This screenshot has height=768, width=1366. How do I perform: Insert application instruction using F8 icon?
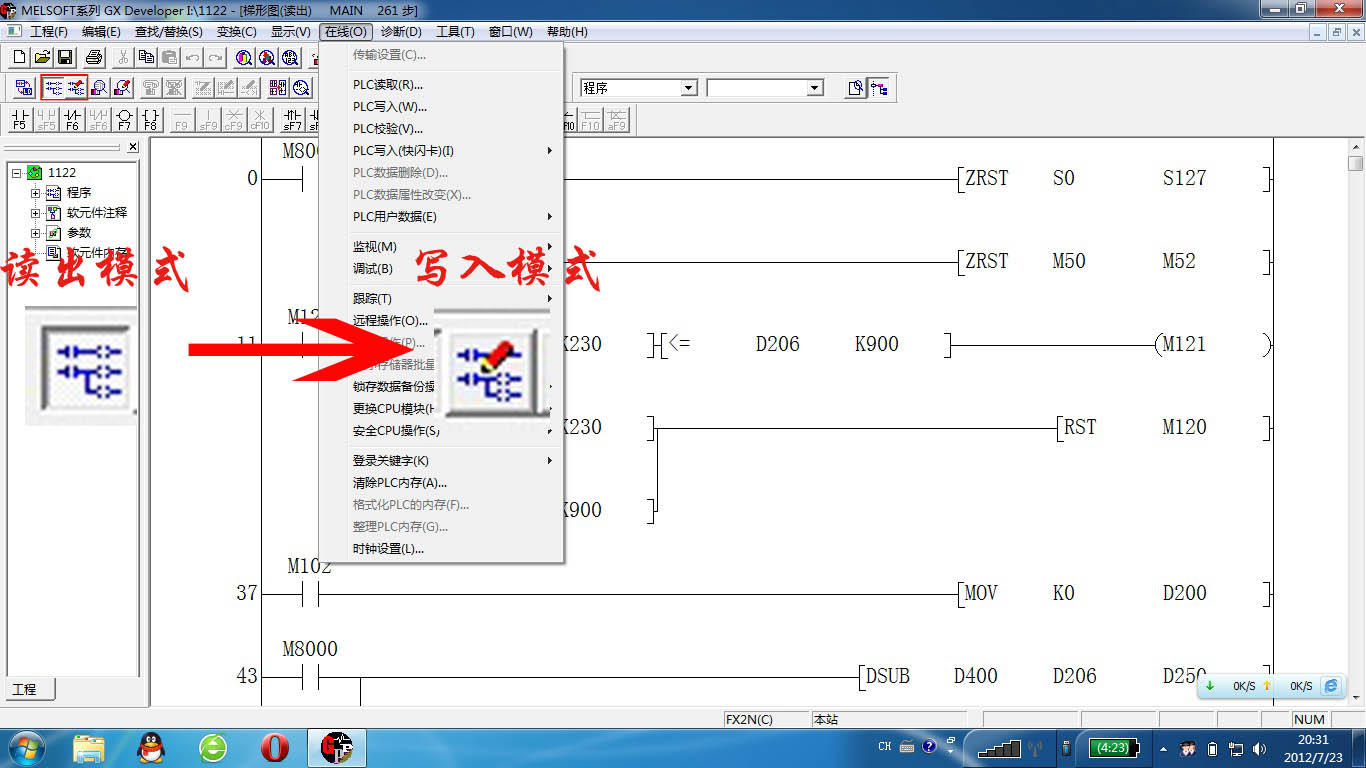150,120
